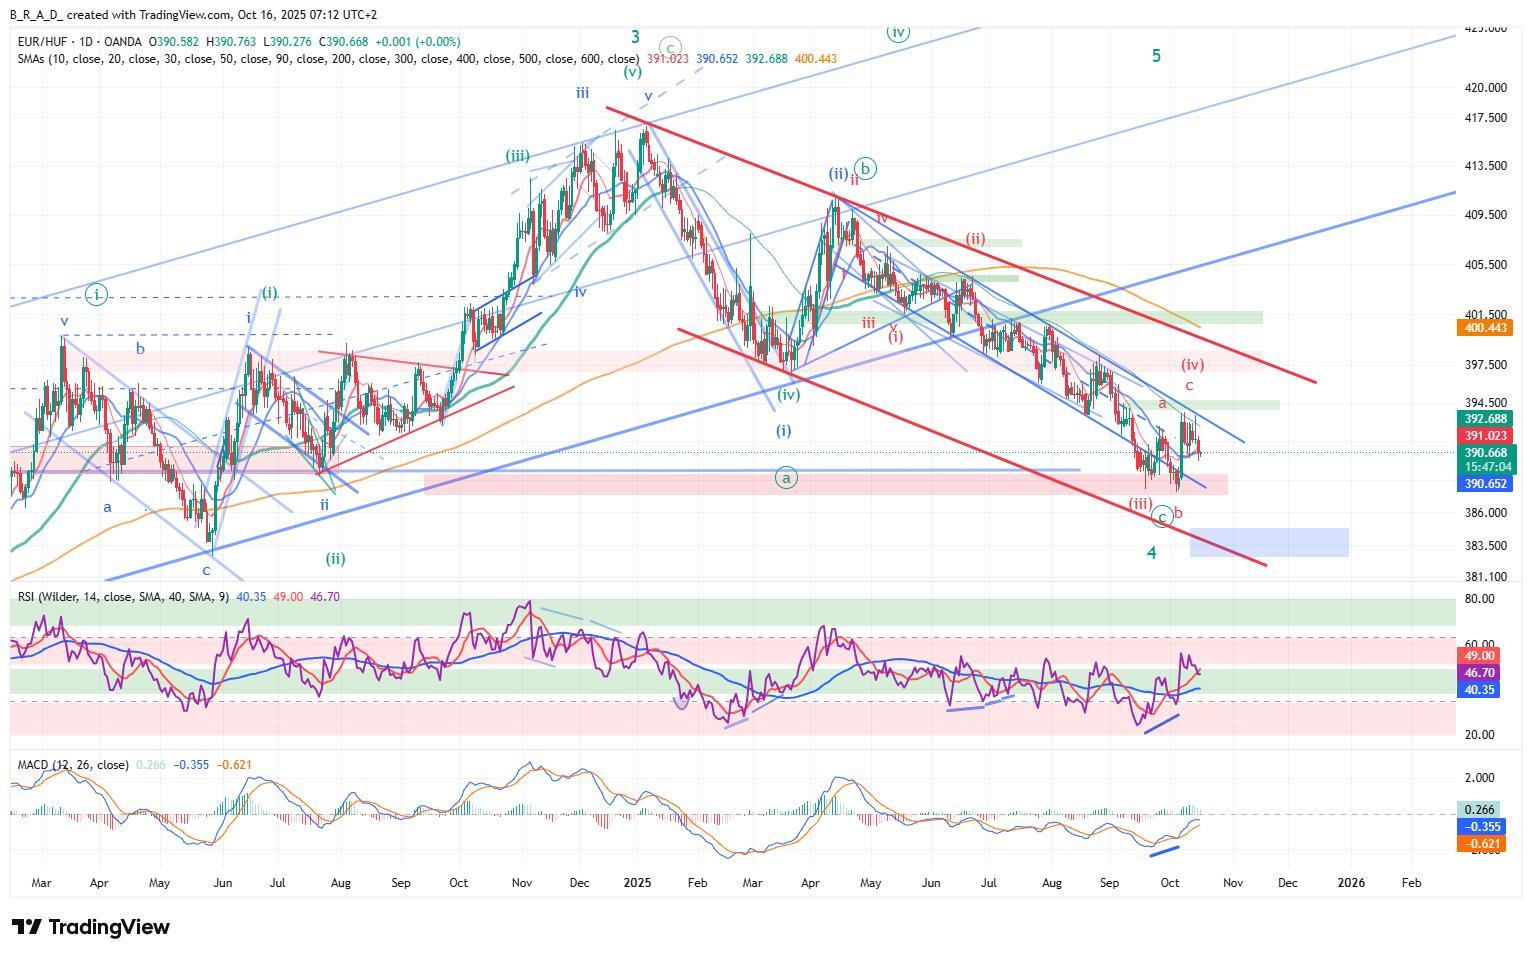Select the red '(iv)' wave label

(1191, 365)
